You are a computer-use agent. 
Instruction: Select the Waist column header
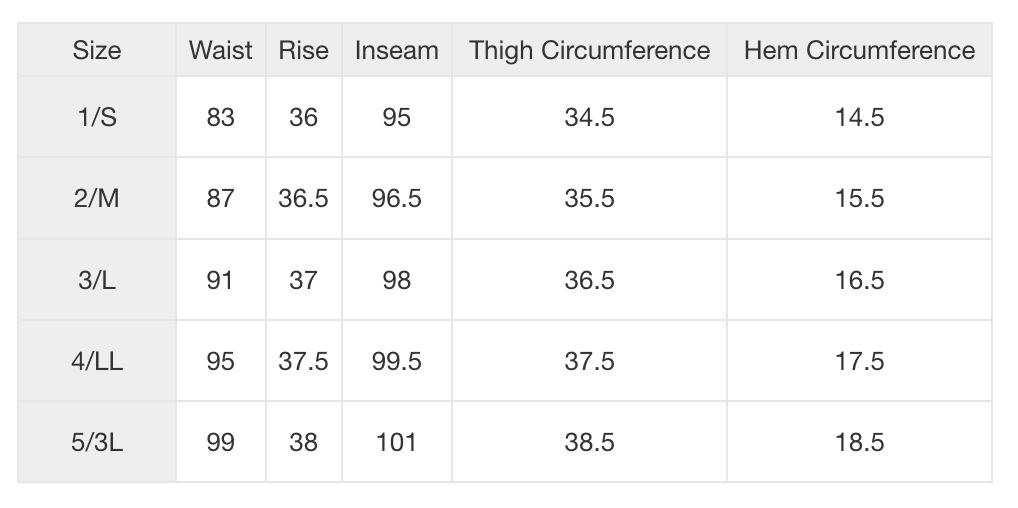point(221,50)
